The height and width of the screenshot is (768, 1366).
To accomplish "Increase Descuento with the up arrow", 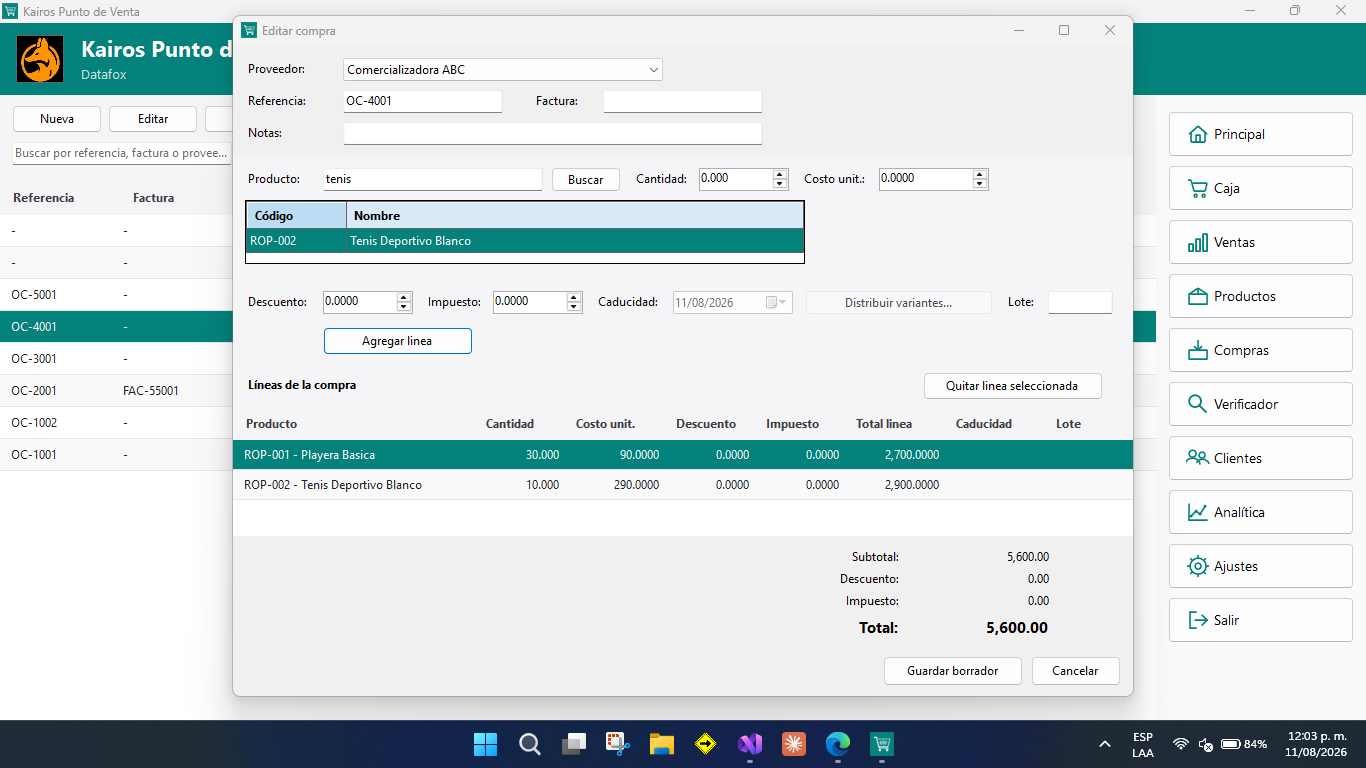I will tap(404, 297).
